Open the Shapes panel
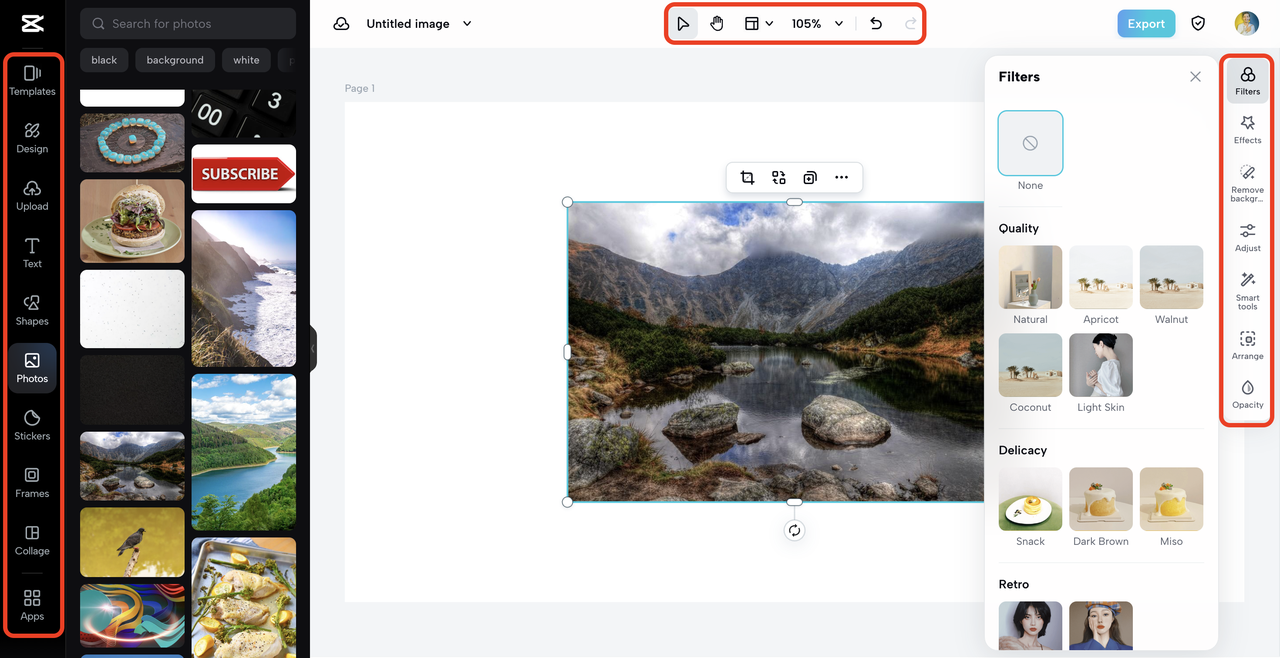The width and height of the screenshot is (1280, 658). pyautogui.click(x=32, y=310)
